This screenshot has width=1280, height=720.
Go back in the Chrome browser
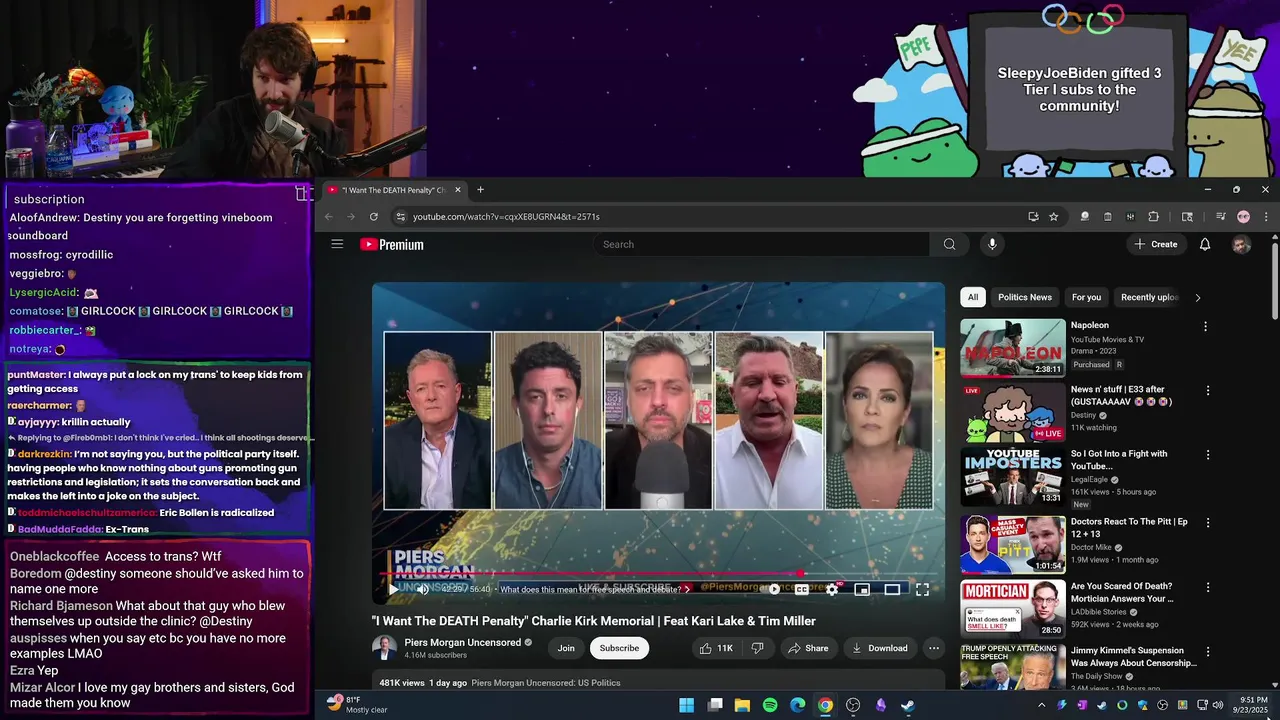coord(328,216)
